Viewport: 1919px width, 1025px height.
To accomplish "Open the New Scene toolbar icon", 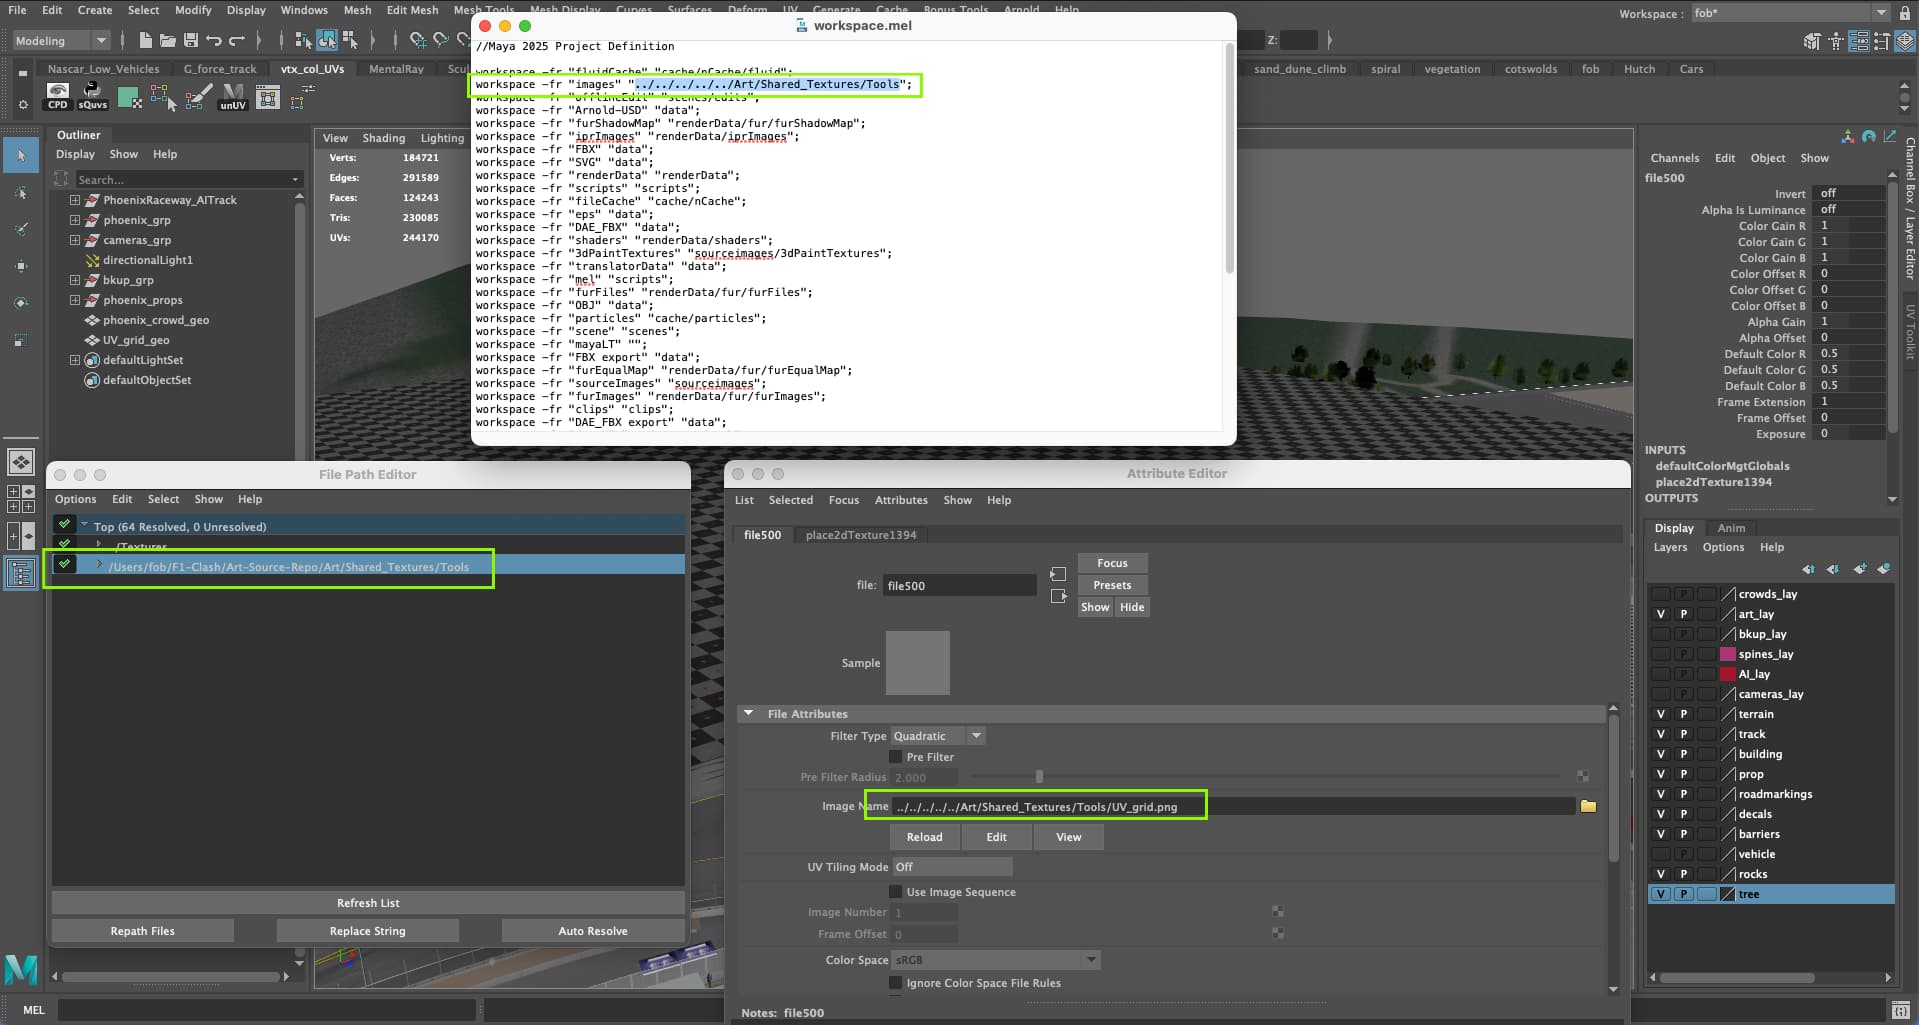I will pos(146,41).
